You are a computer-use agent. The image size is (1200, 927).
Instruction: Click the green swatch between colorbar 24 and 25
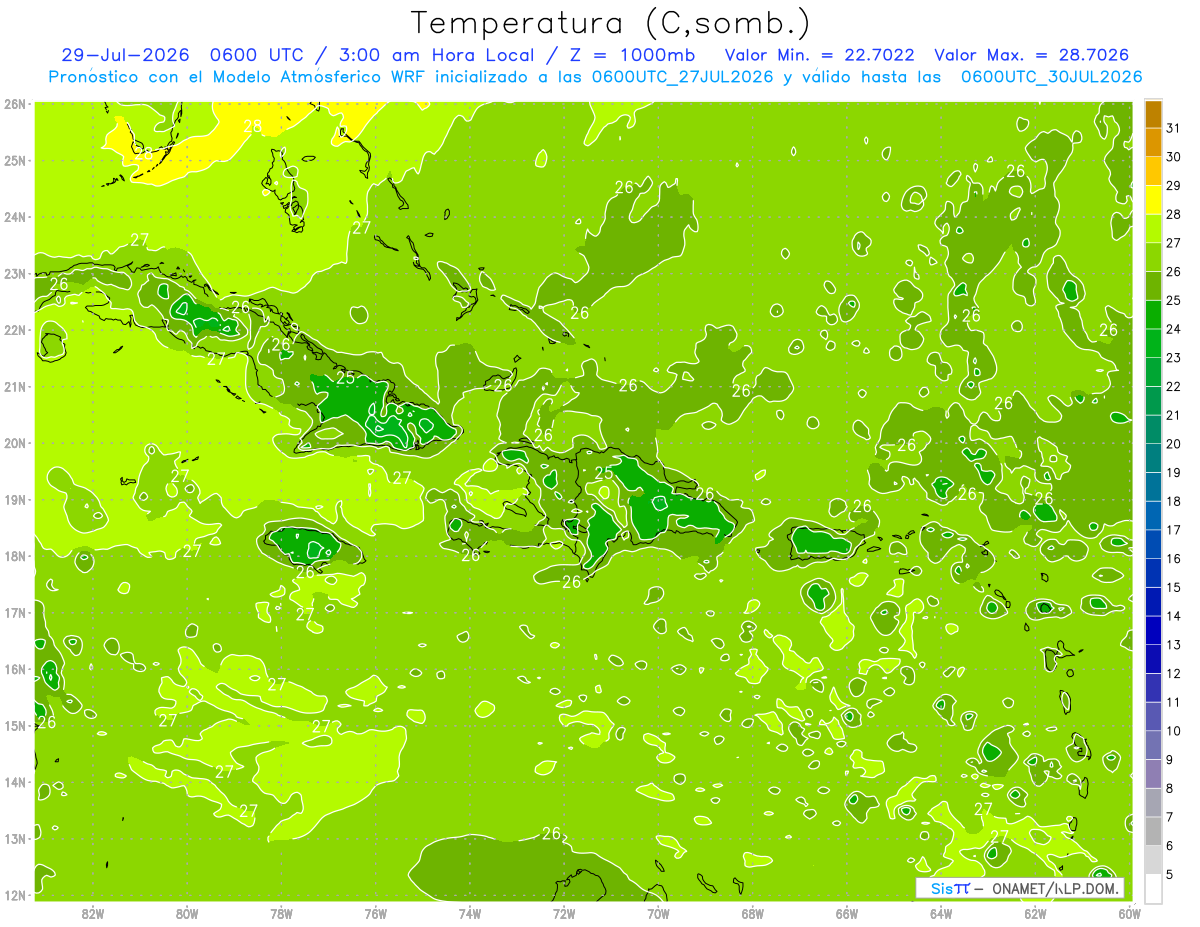1153,315
